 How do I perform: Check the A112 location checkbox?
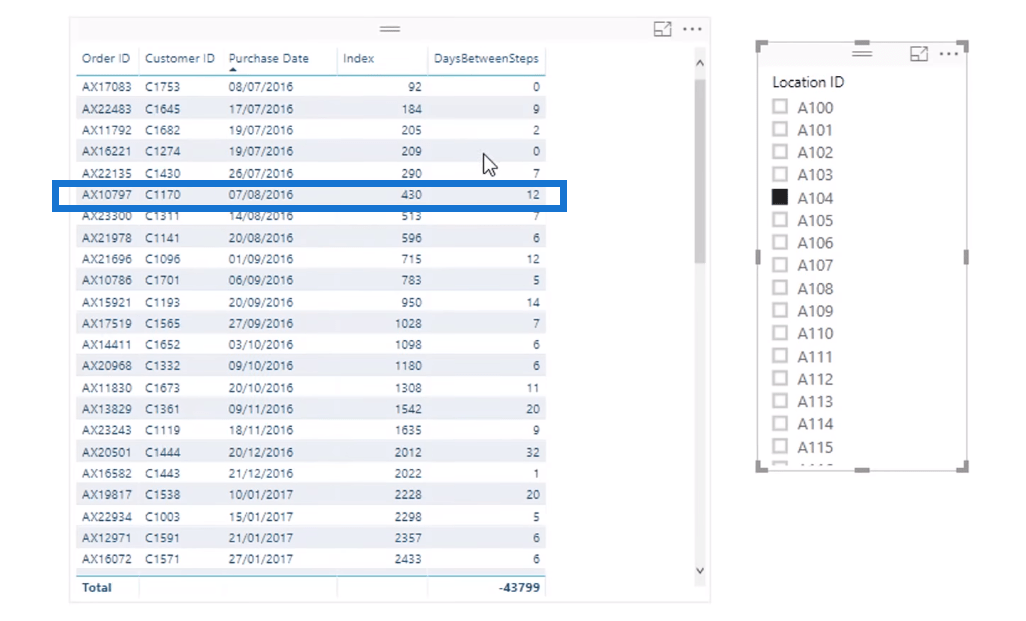click(779, 378)
